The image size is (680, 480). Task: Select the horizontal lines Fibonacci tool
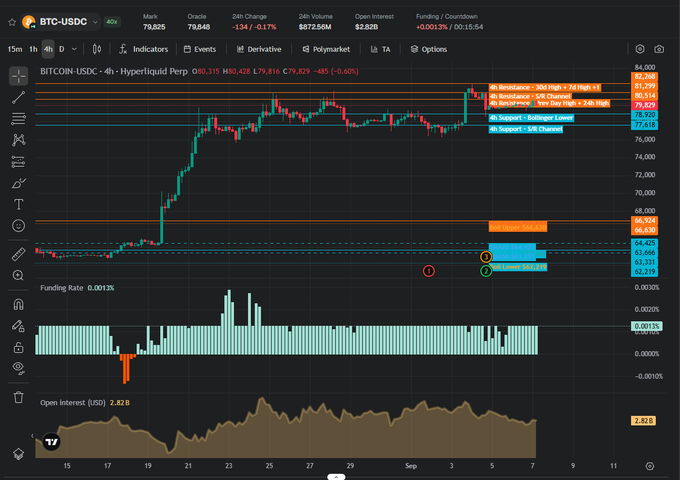pyautogui.click(x=18, y=118)
